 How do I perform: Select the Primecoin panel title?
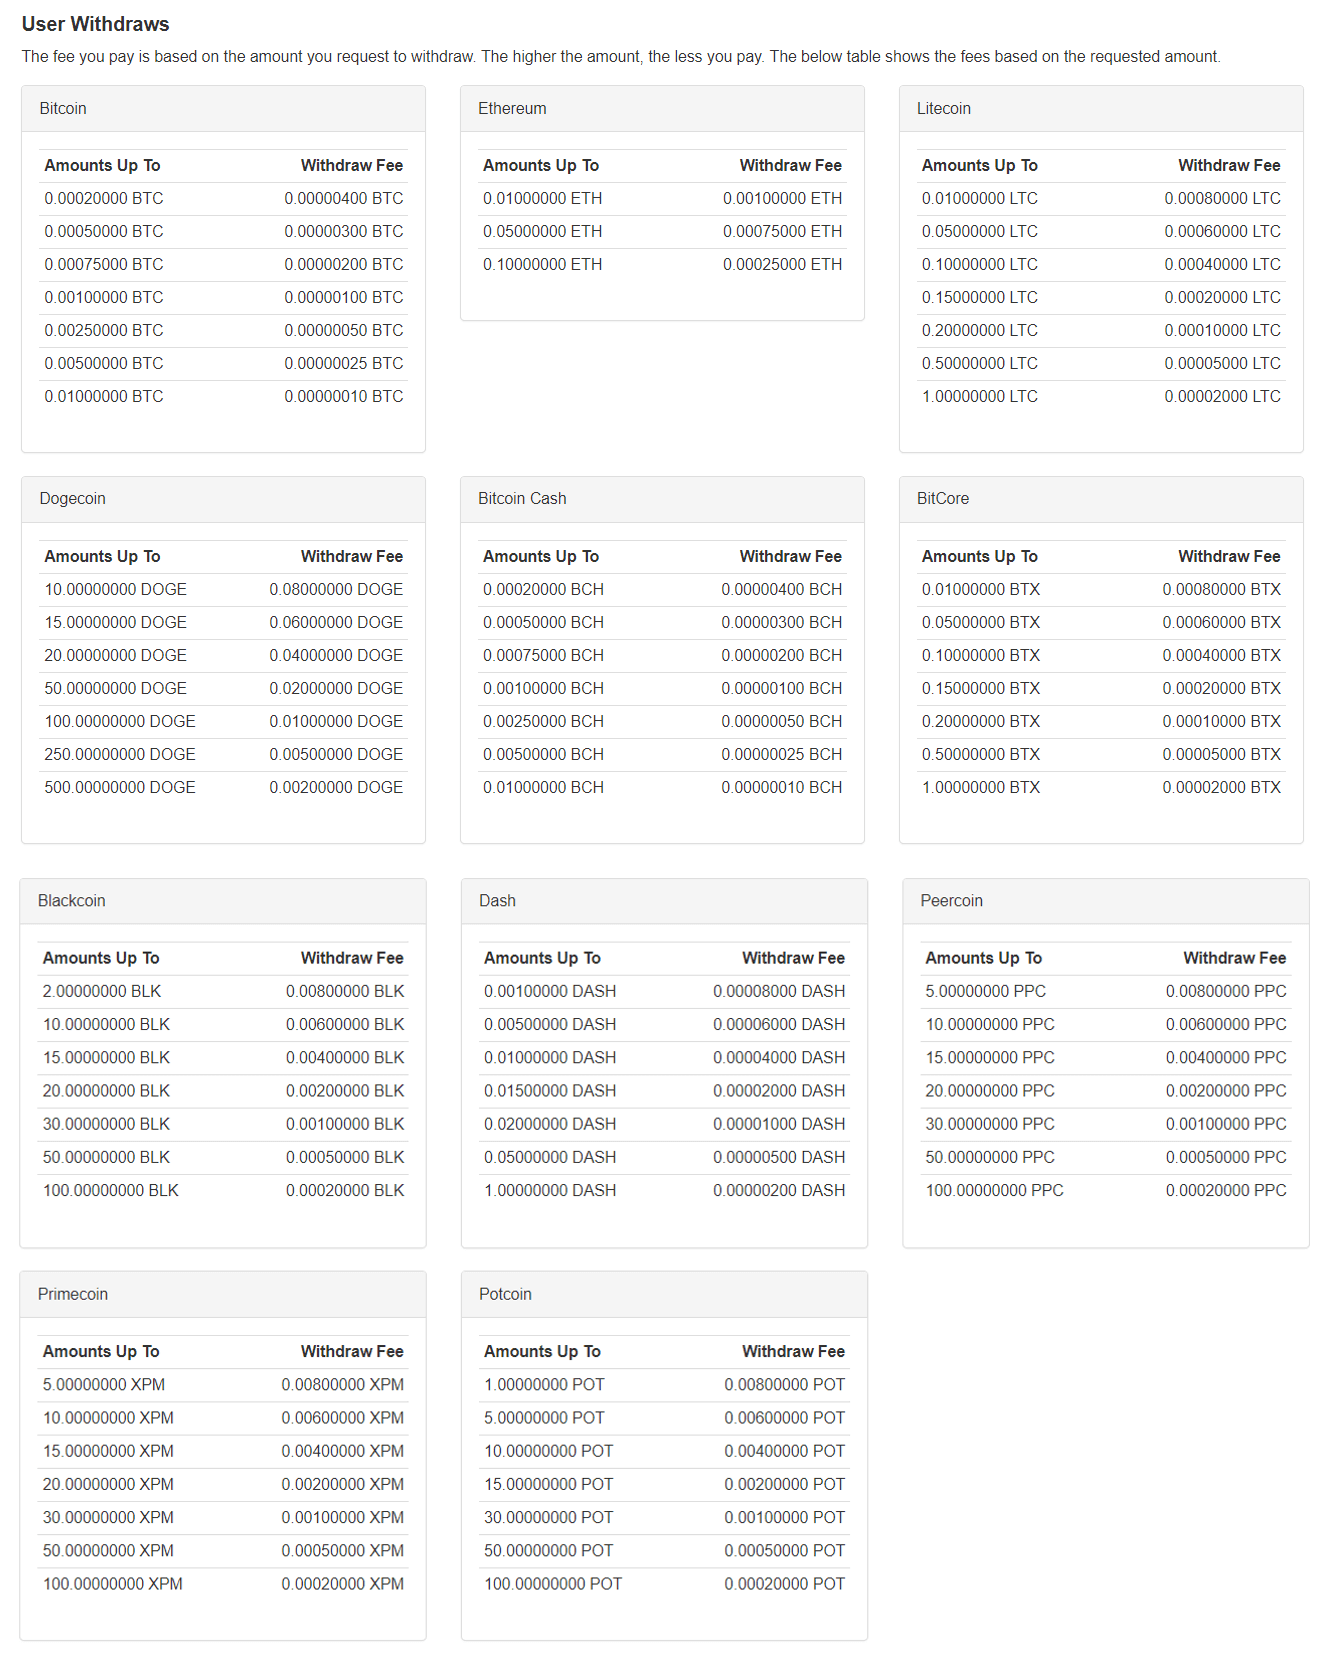73,1295
